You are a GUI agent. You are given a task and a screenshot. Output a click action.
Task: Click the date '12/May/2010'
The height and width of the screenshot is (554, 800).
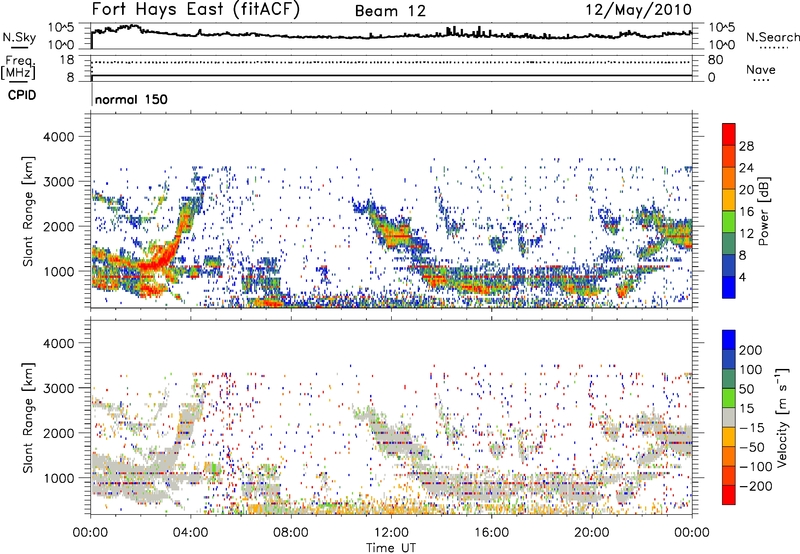click(x=639, y=10)
